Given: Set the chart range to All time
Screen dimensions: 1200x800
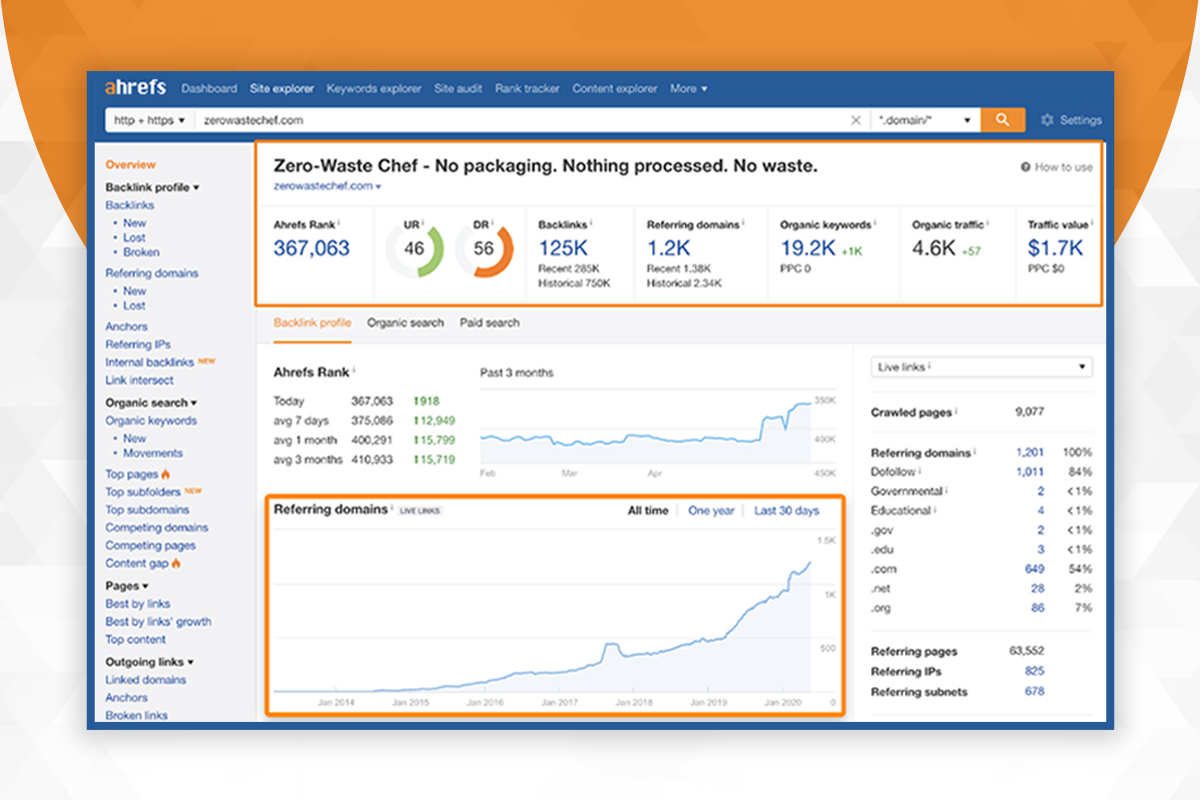Looking at the screenshot, I should [x=648, y=511].
